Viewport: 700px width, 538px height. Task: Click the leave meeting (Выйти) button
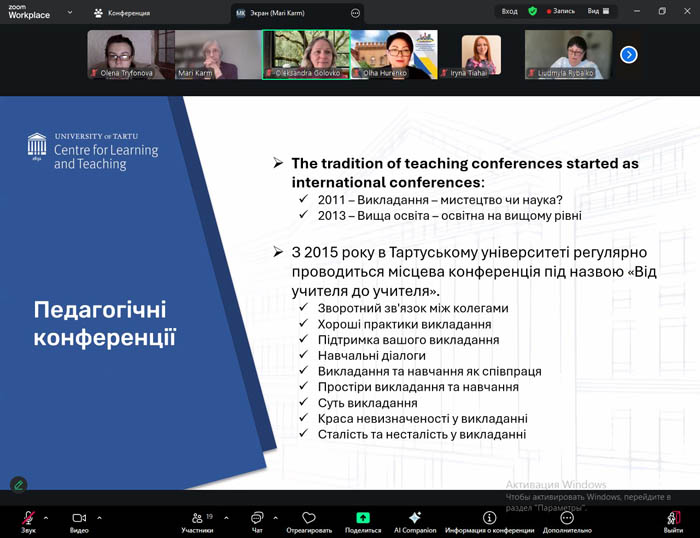pyautogui.click(x=673, y=517)
